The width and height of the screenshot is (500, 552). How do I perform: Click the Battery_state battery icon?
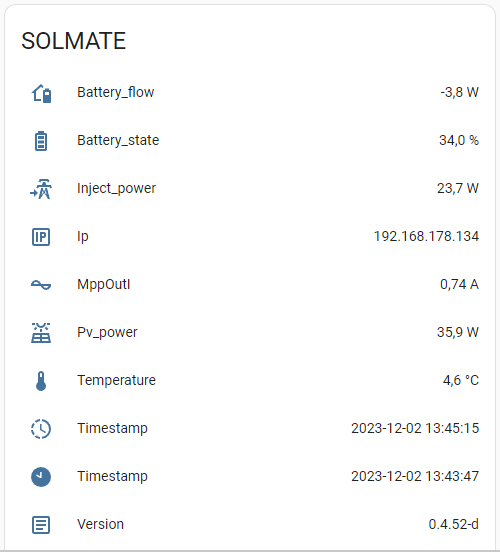[x=41, y=141]
